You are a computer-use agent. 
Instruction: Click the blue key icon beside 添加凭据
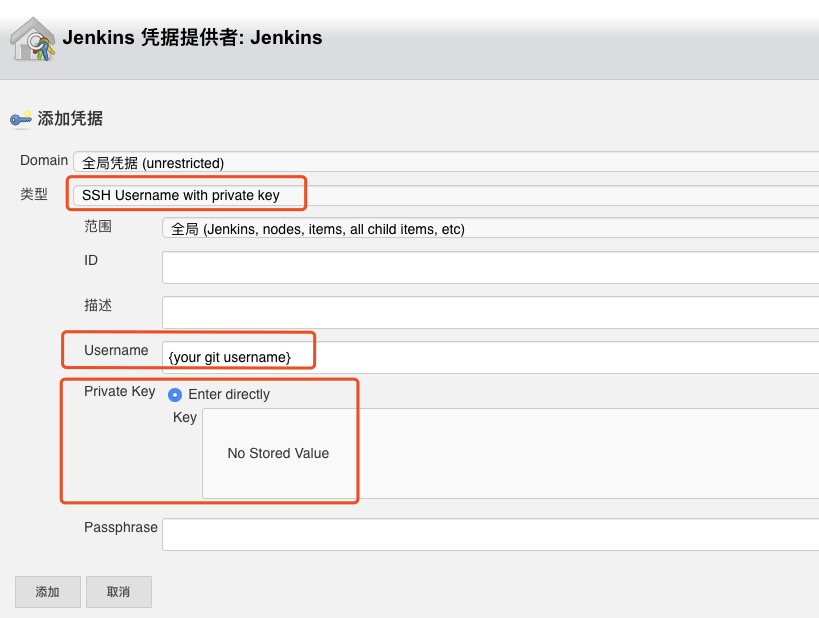click(x=20, y=119)
